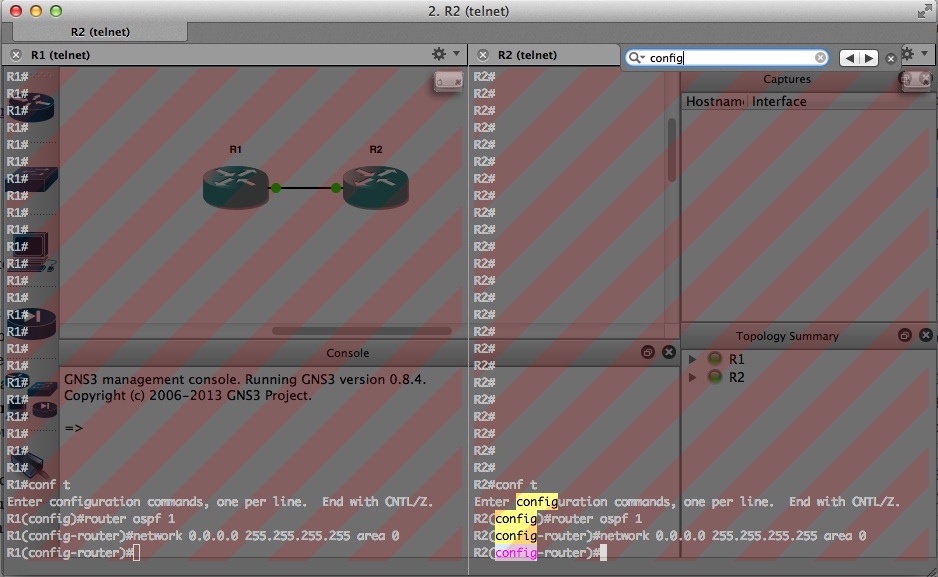Screen dimensions: 938x577
Task: Go to previous search match
Action: [849, 58]
